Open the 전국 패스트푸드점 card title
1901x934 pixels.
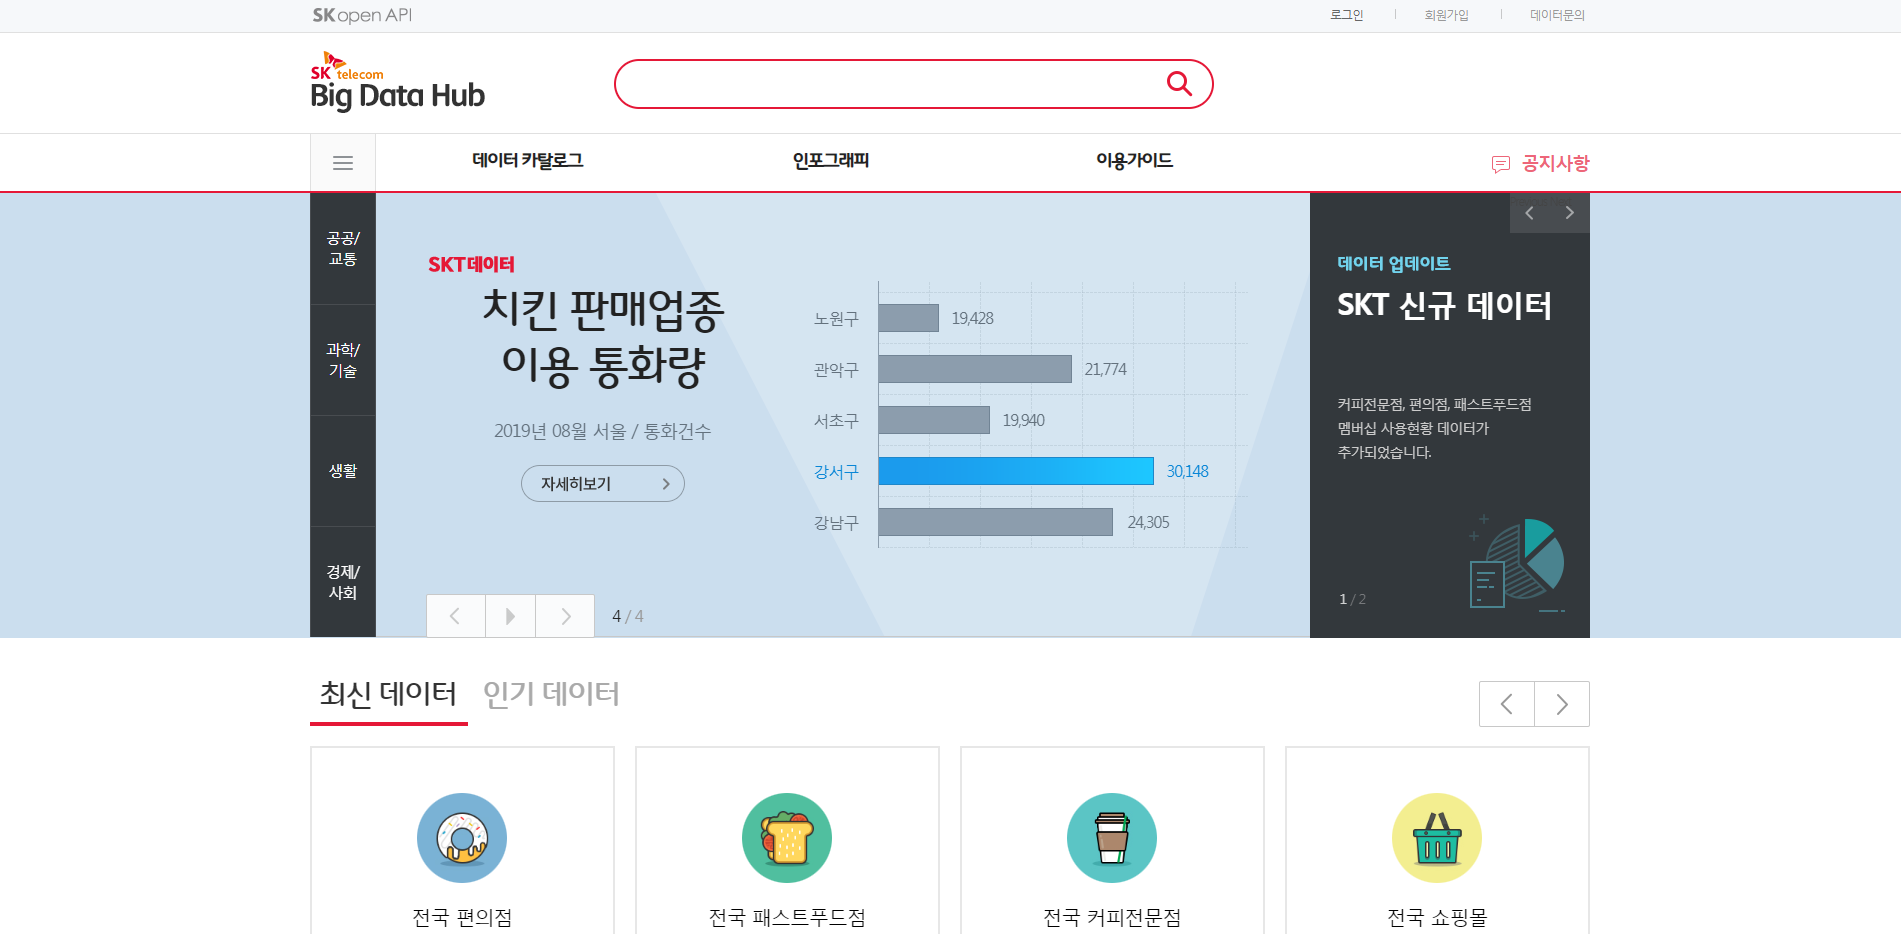coord(787,917)
